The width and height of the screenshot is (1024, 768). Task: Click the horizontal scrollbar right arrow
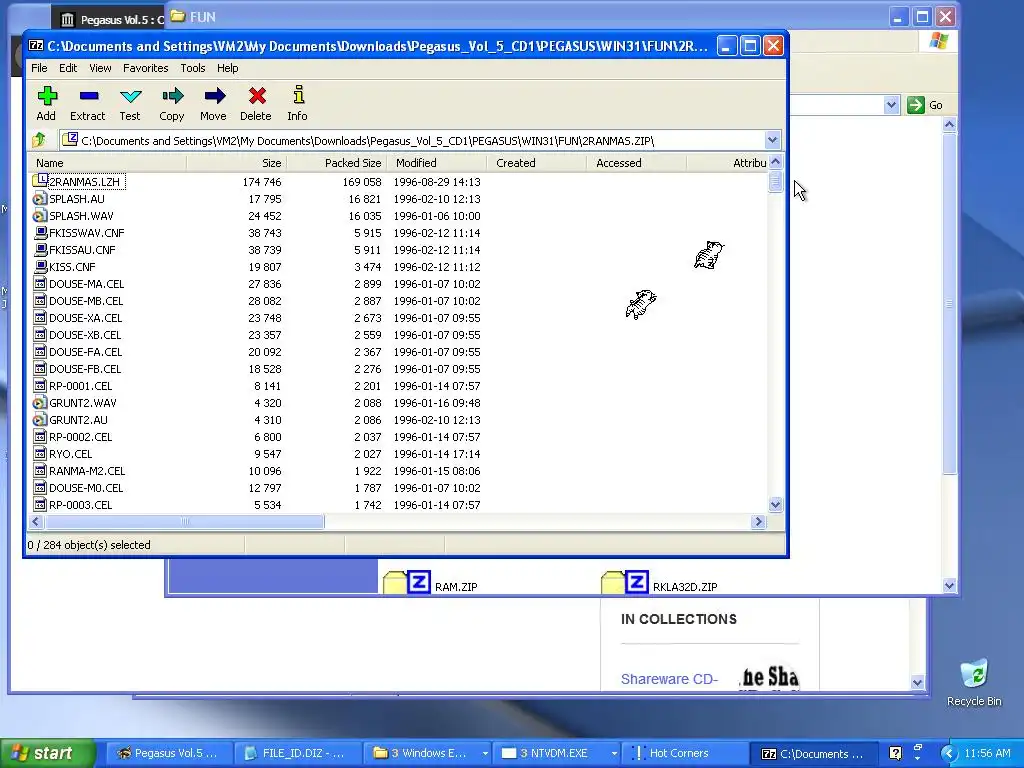point(758,521)
